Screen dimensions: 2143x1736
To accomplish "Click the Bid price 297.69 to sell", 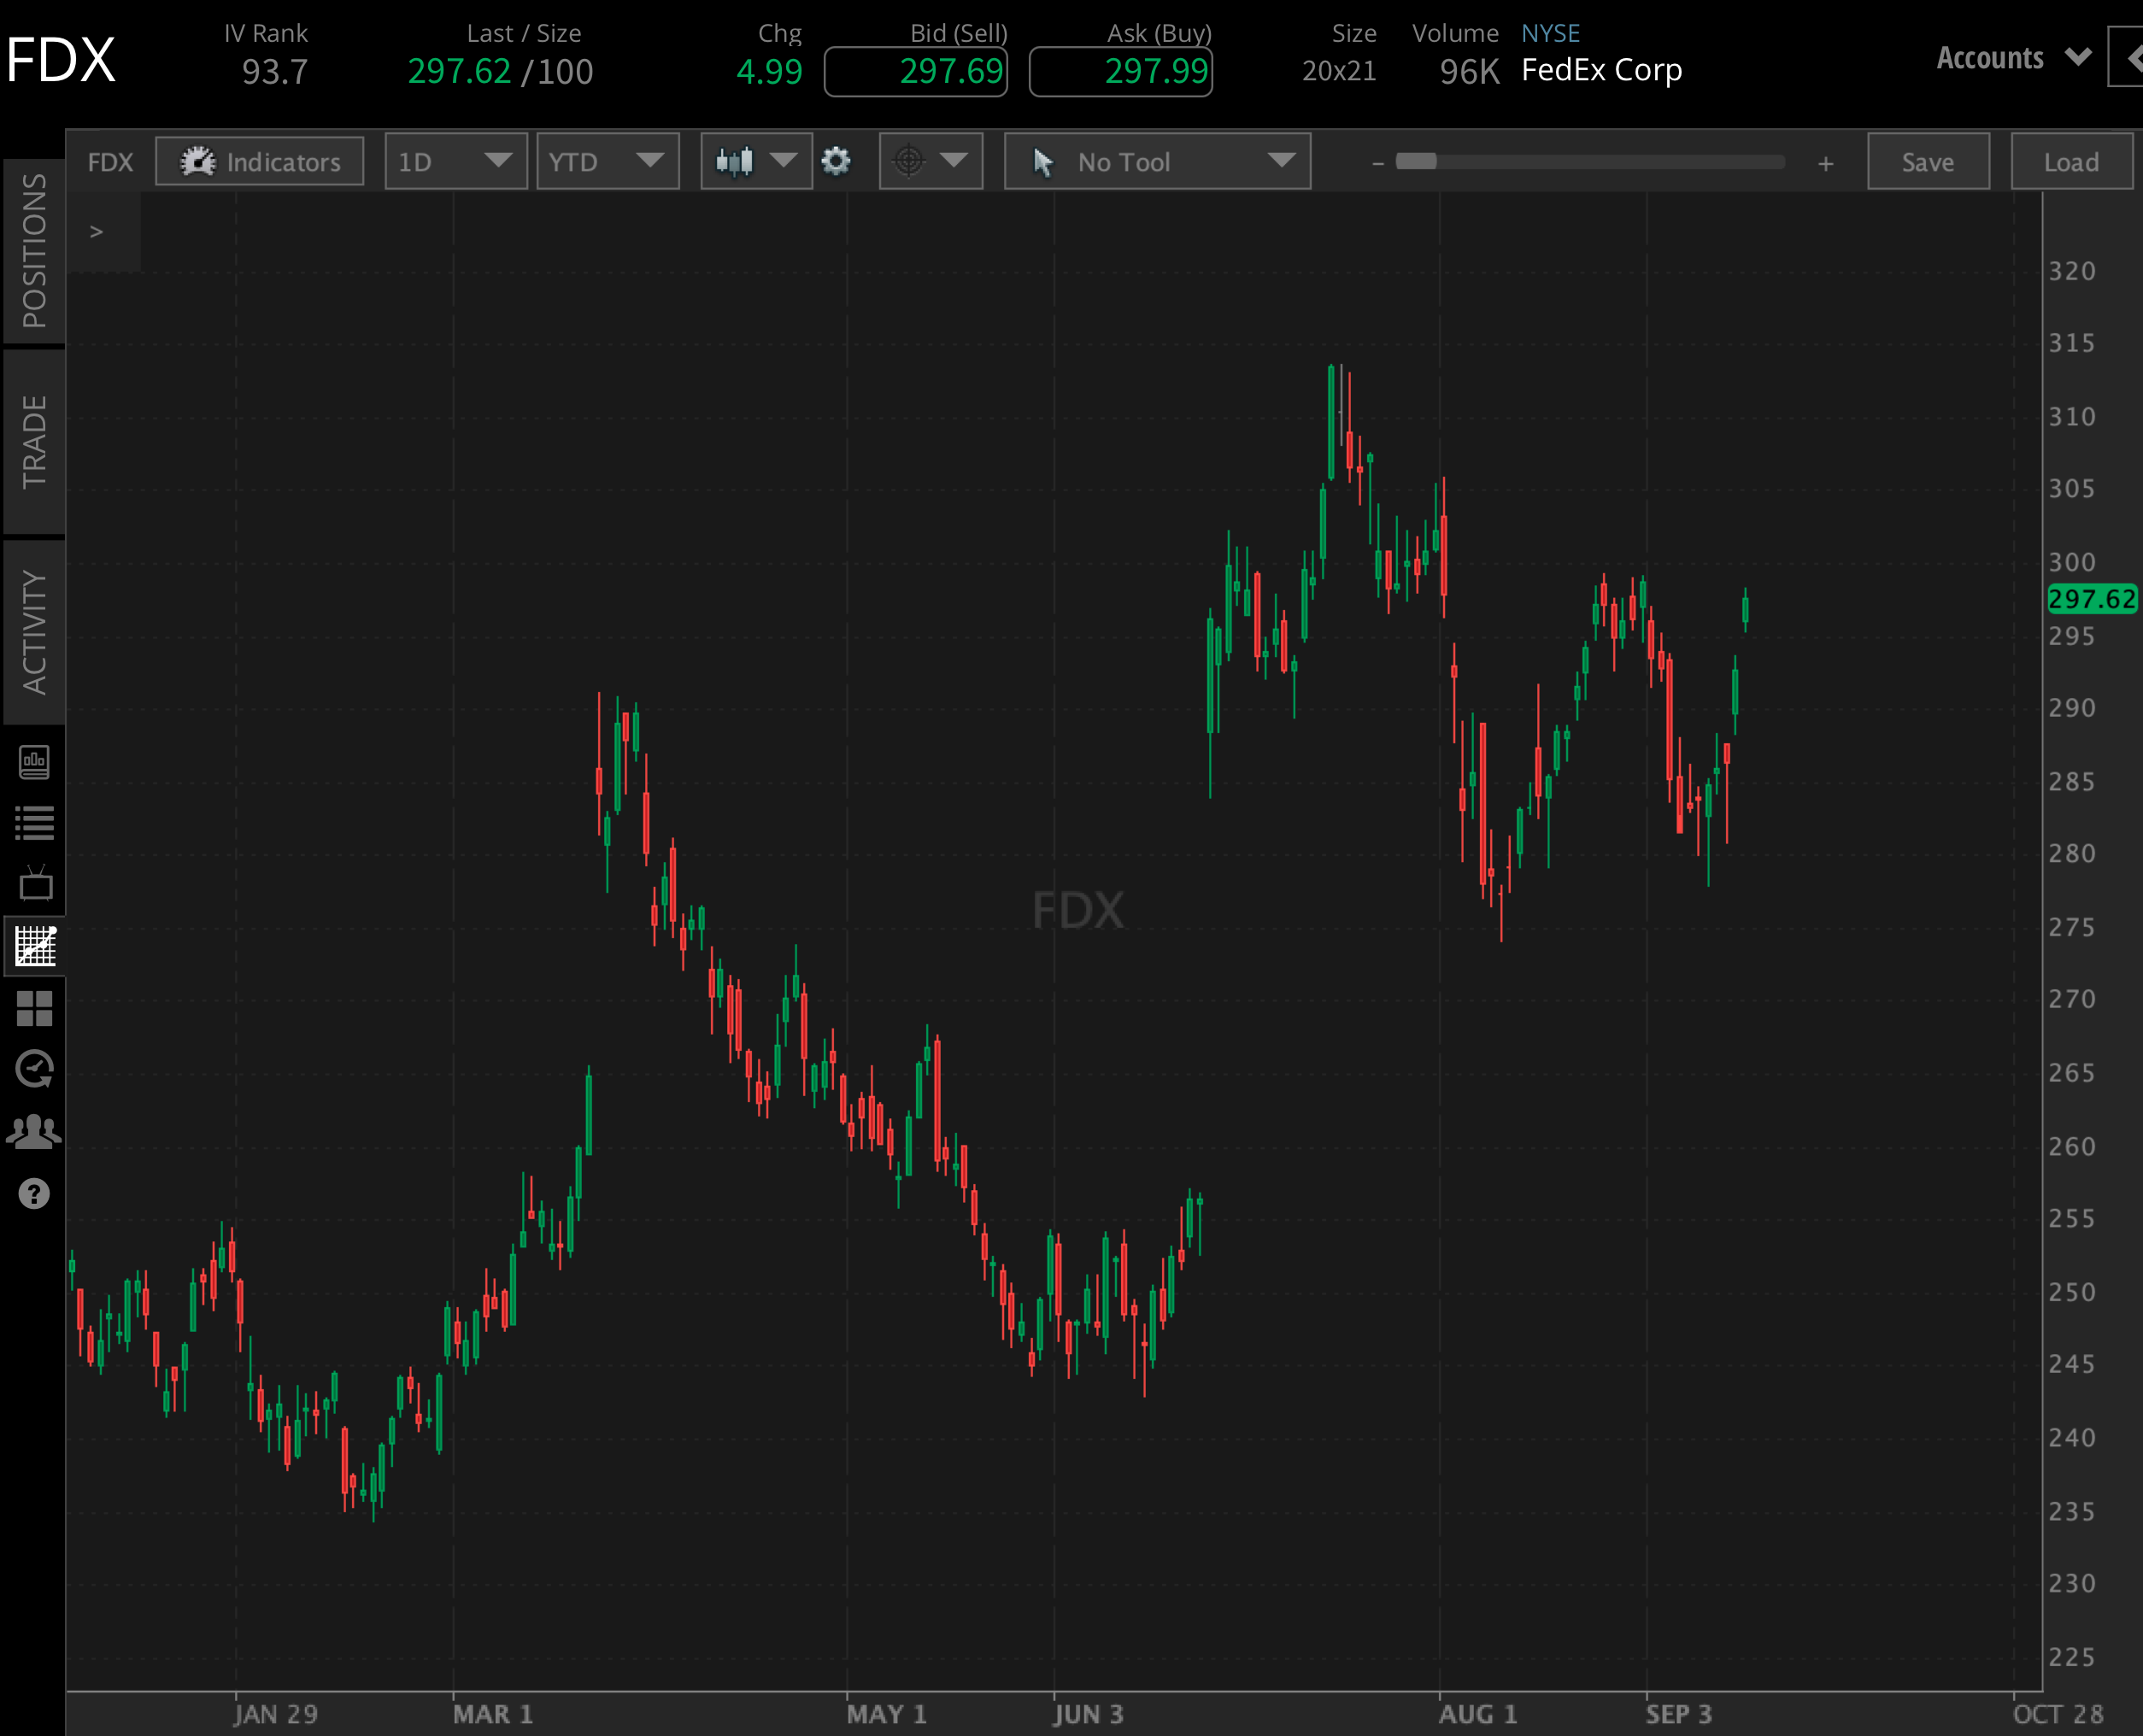I will click(915, 71).
